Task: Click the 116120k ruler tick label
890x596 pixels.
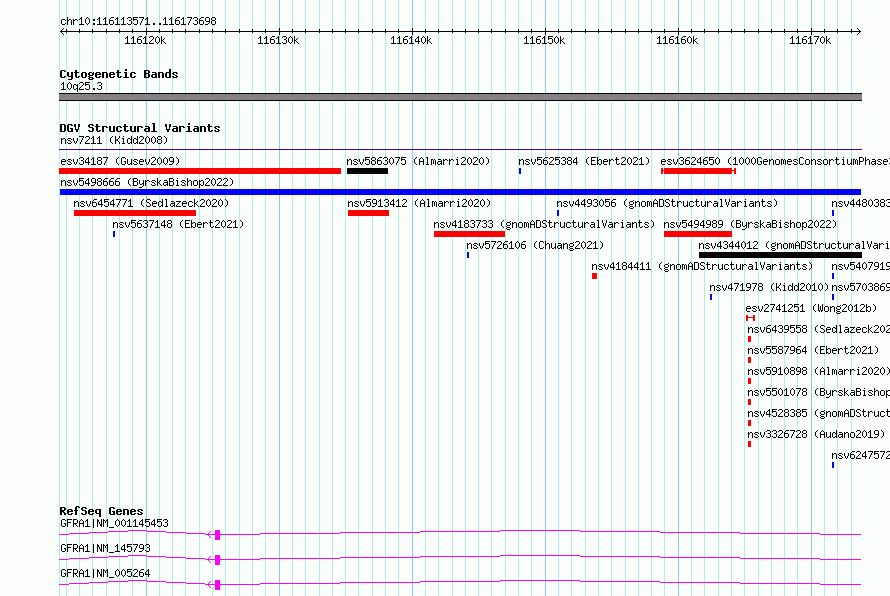Action: [145, 40]
